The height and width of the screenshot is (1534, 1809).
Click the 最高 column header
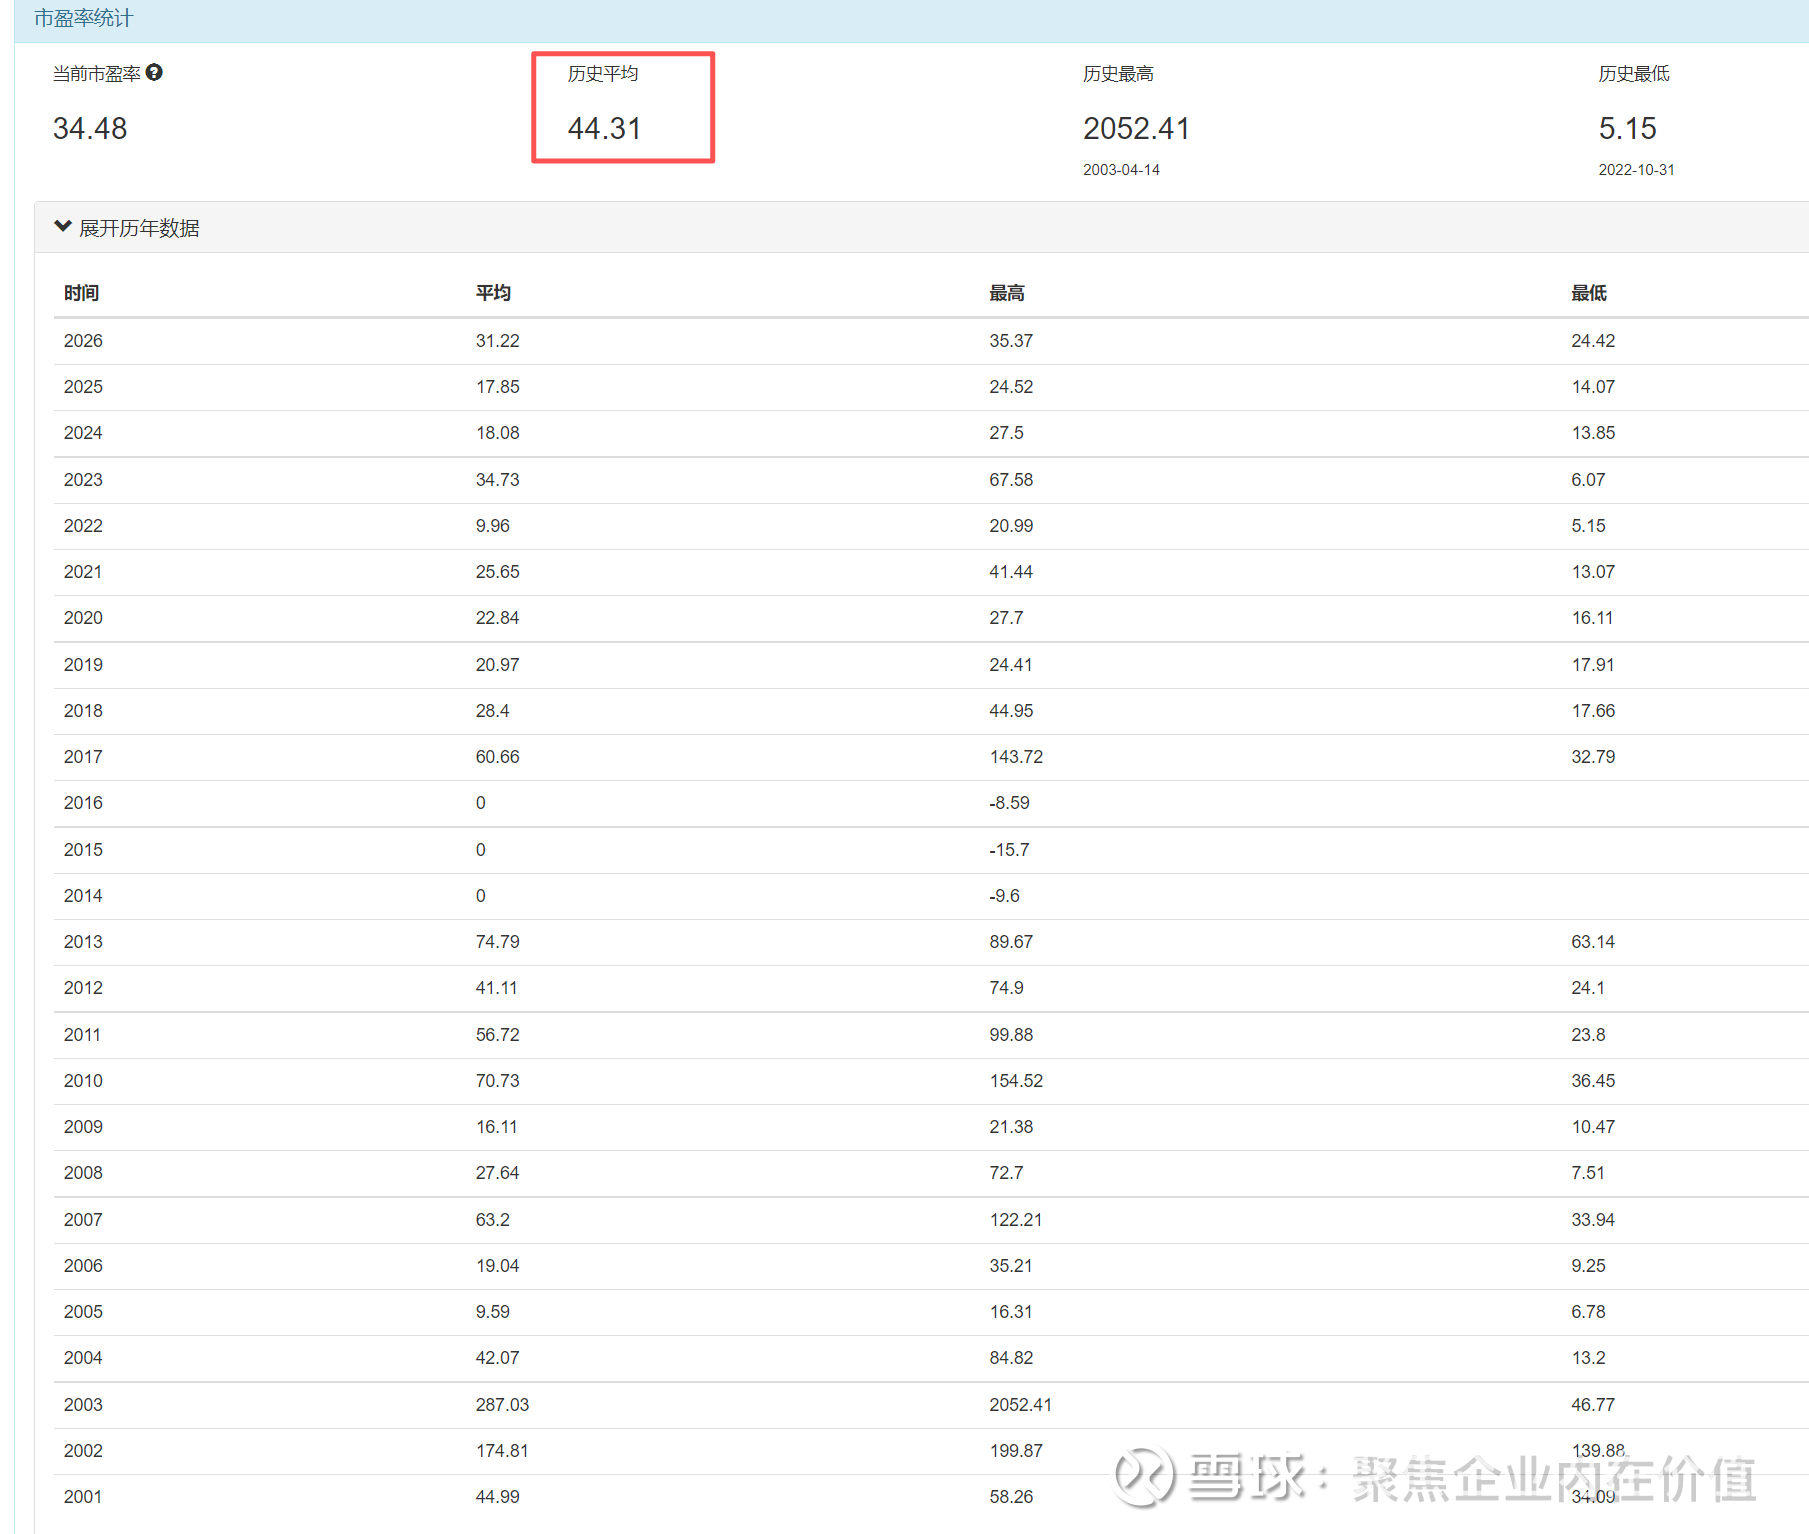(1007, 293)
